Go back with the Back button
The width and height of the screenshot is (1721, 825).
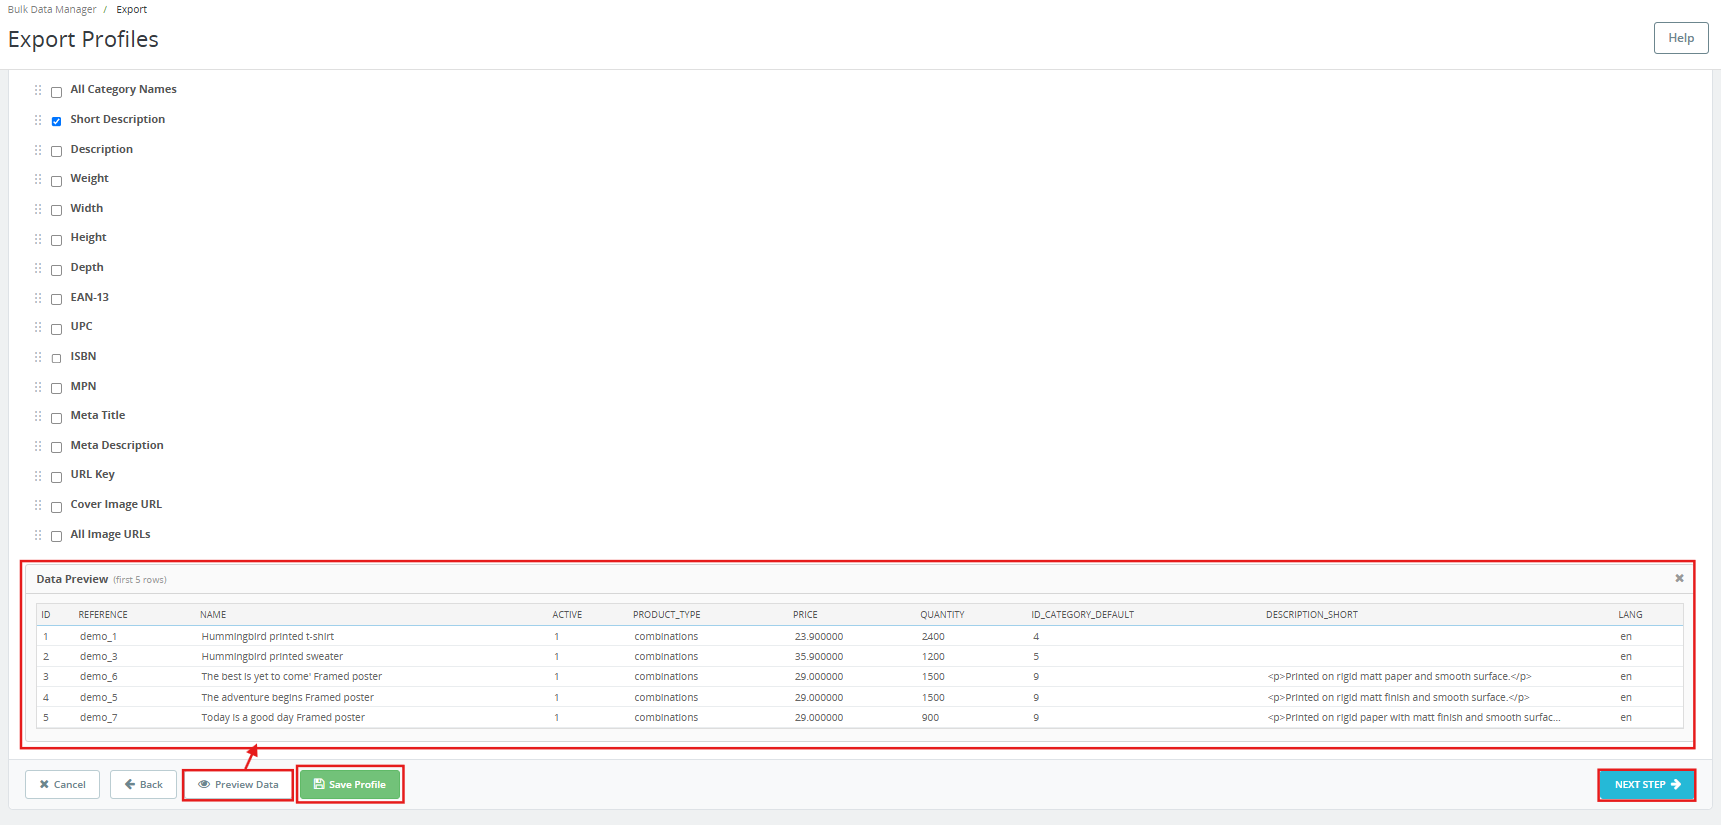(143, 784)
